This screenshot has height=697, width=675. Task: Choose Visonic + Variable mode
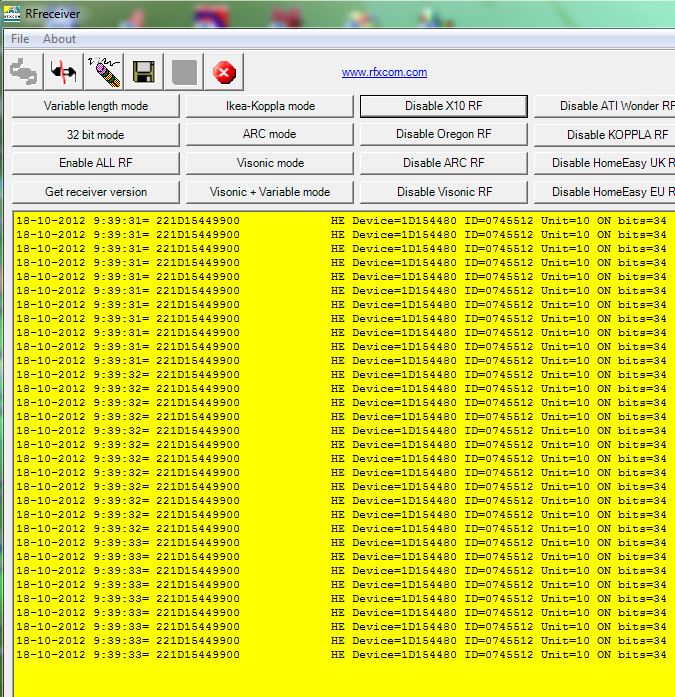coord(270,192)
